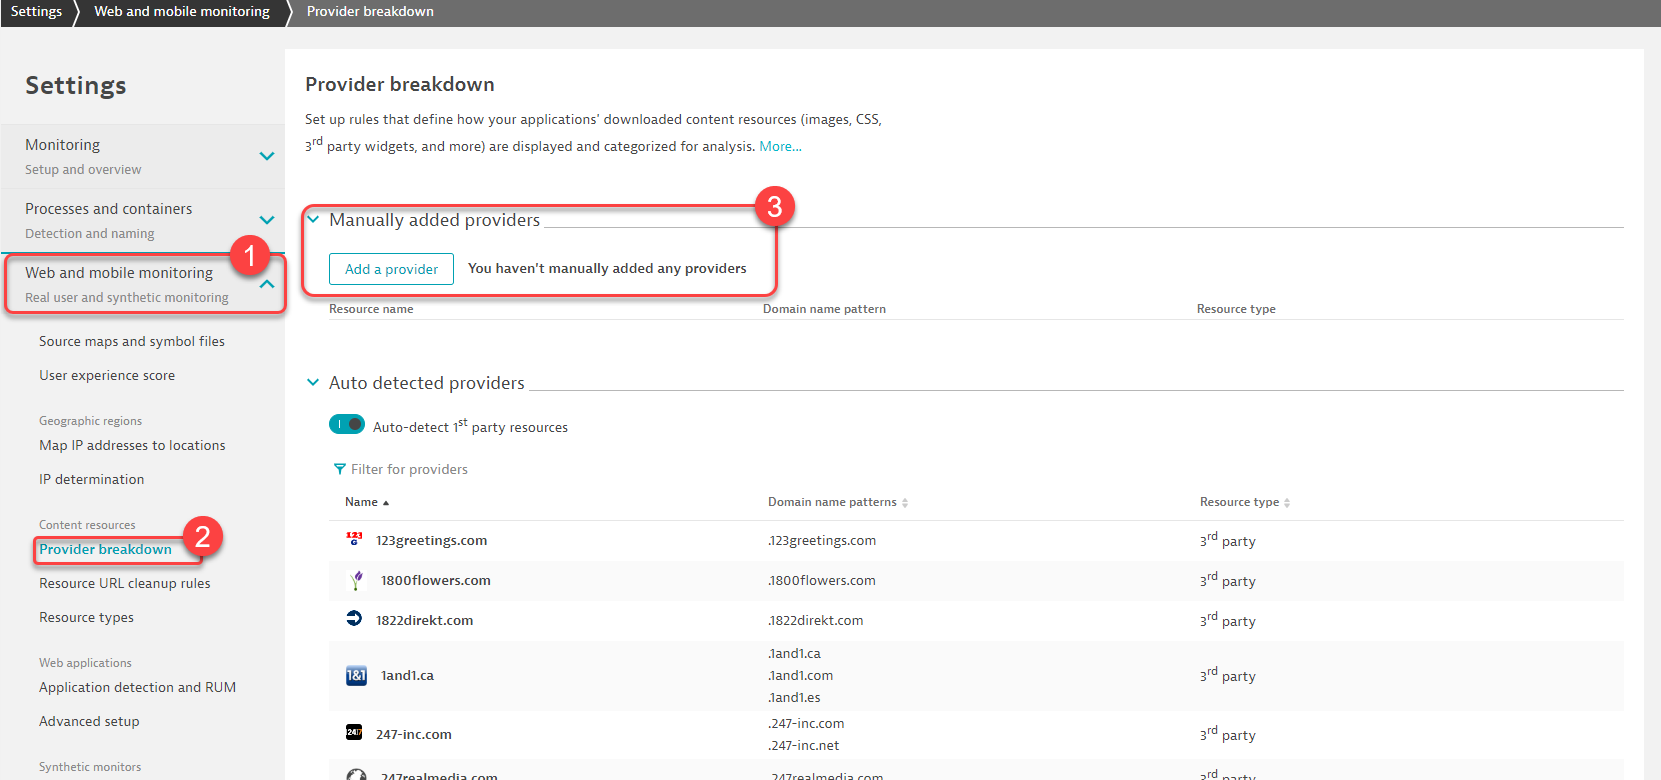Sort by Resource type column arrows
The width and height of the screenshot is (1661, 780).
point(1287,503)
